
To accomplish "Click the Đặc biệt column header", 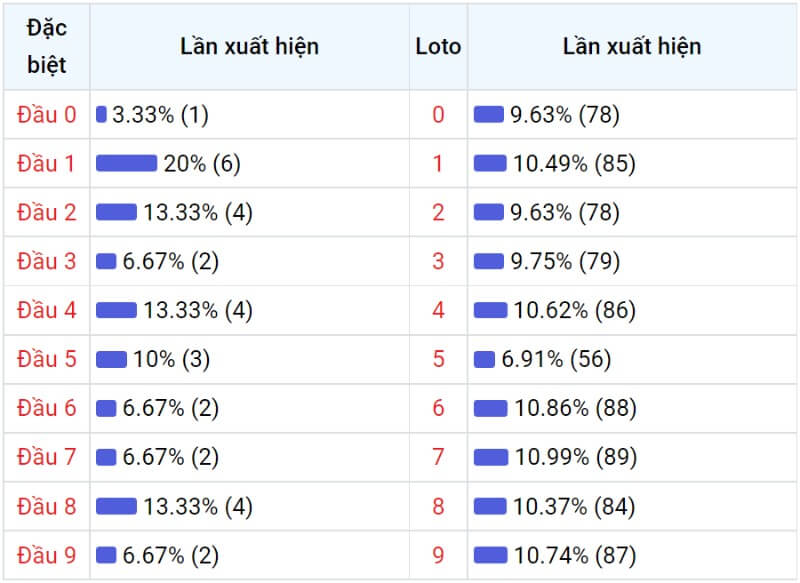I will pos(46,46).
